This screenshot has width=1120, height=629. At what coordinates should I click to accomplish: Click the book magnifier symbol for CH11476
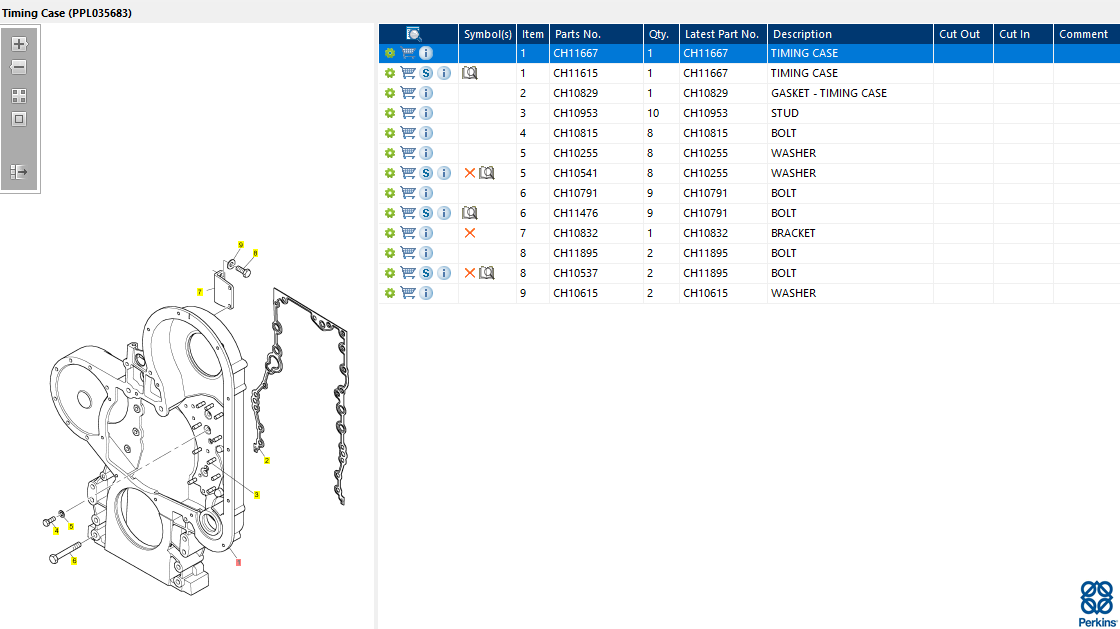click(x=470, y=213)
